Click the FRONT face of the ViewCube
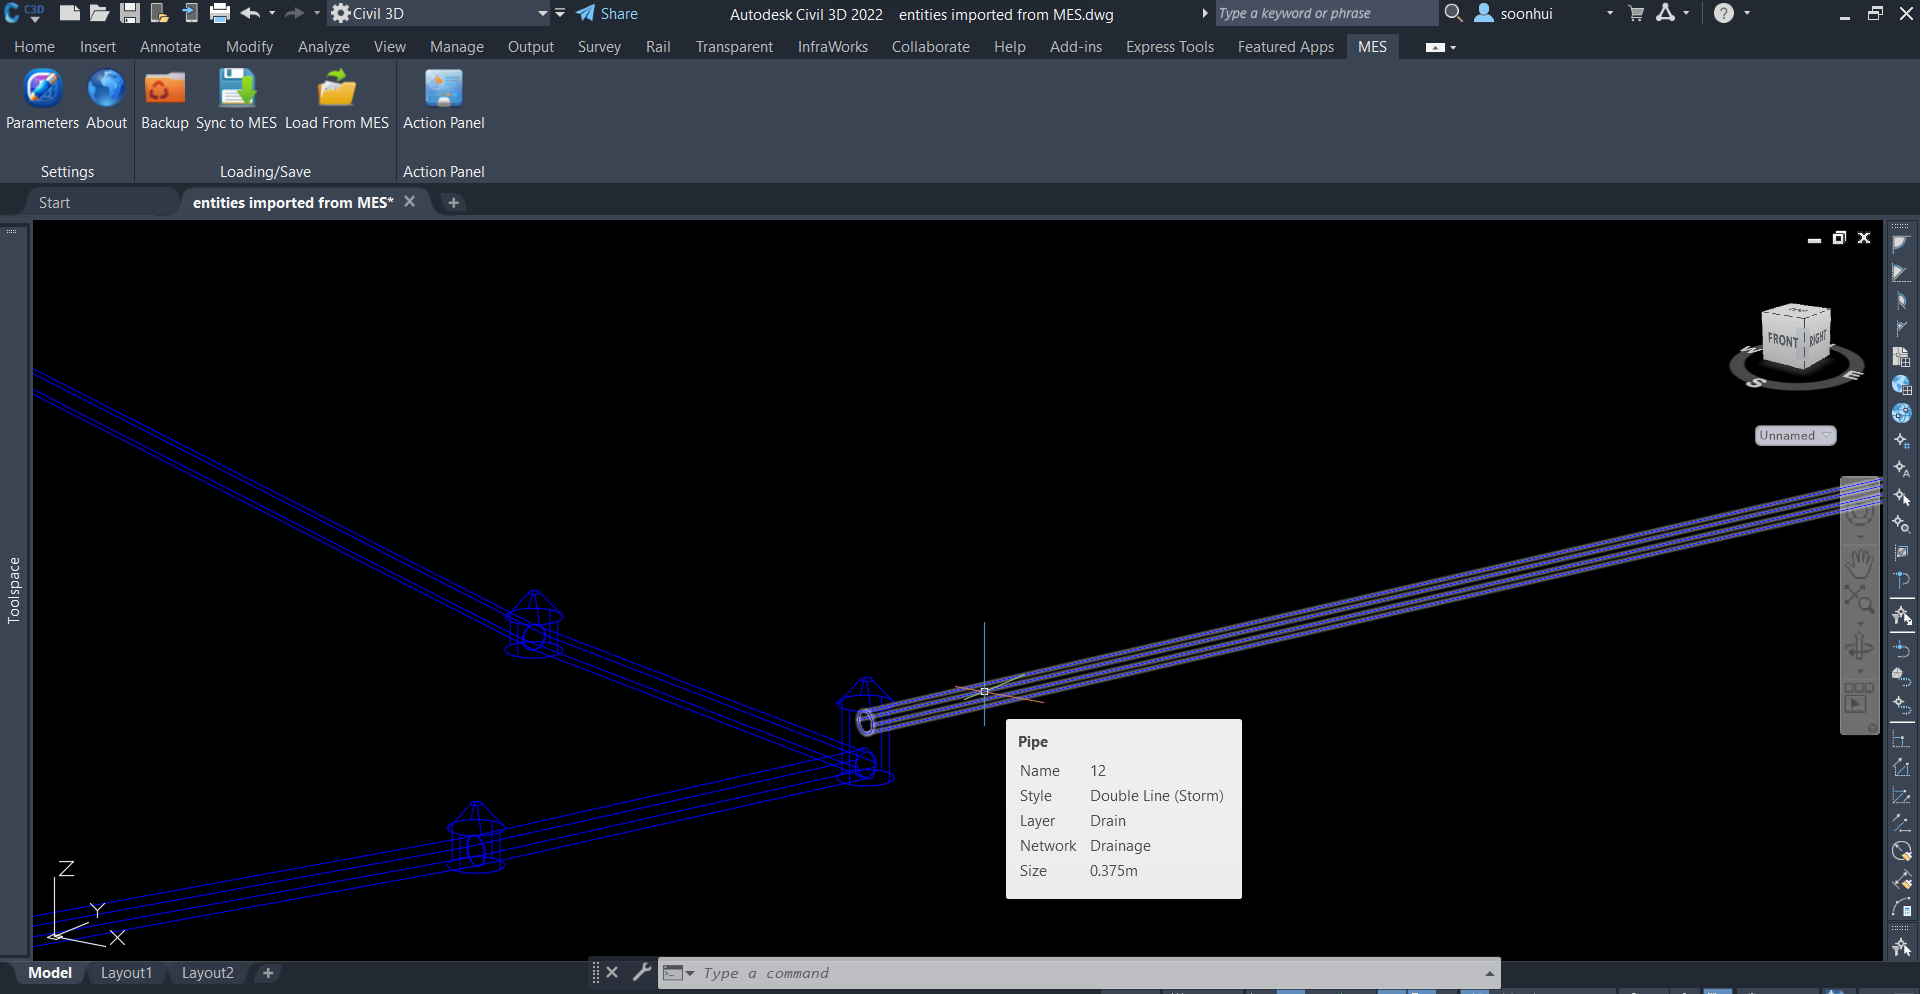 tap(1783, 340)
